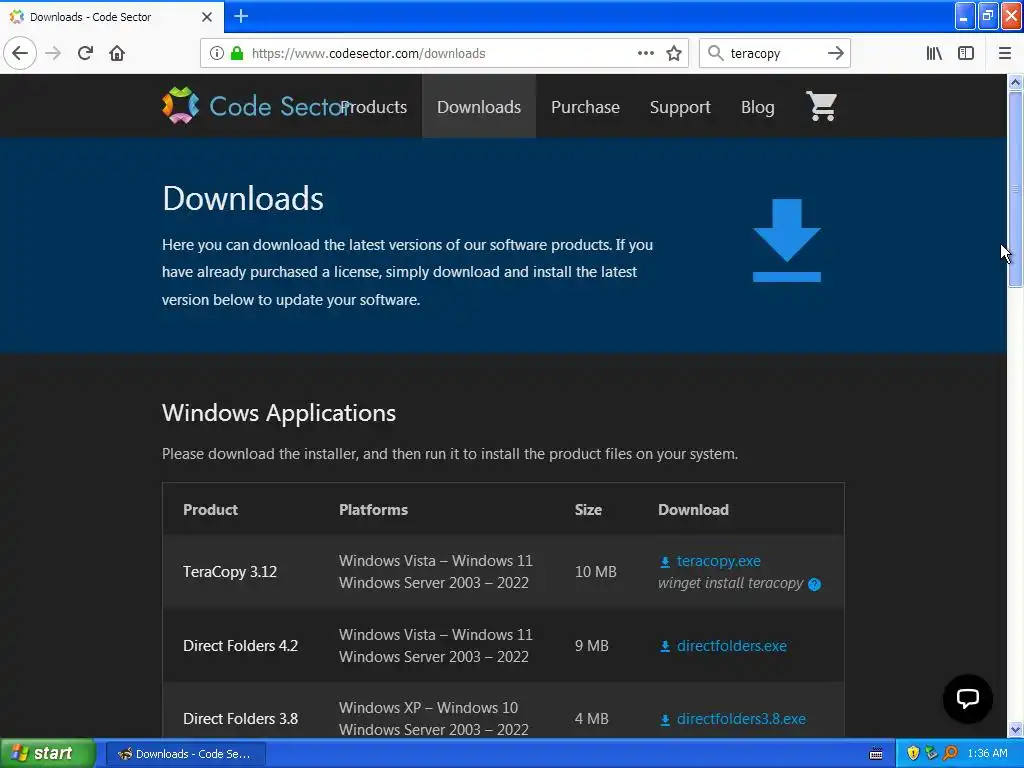
Task: Click the 4 MB size cell
Action: (592, 719)
